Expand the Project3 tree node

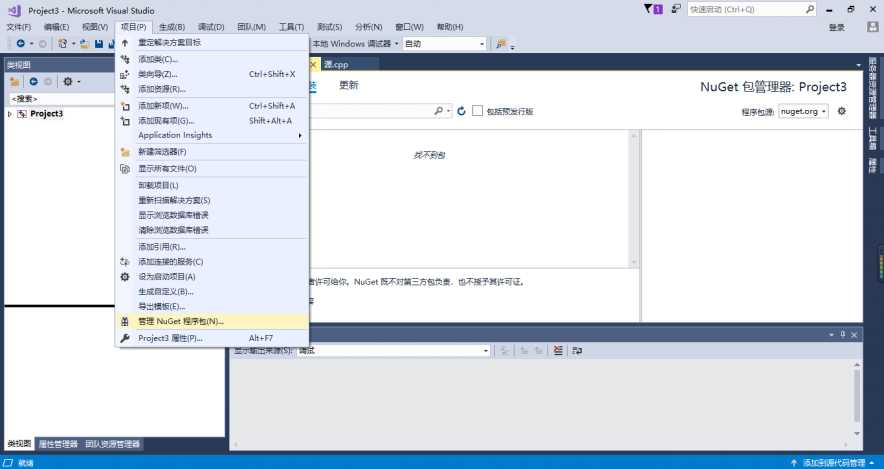(x=10, y=114)
